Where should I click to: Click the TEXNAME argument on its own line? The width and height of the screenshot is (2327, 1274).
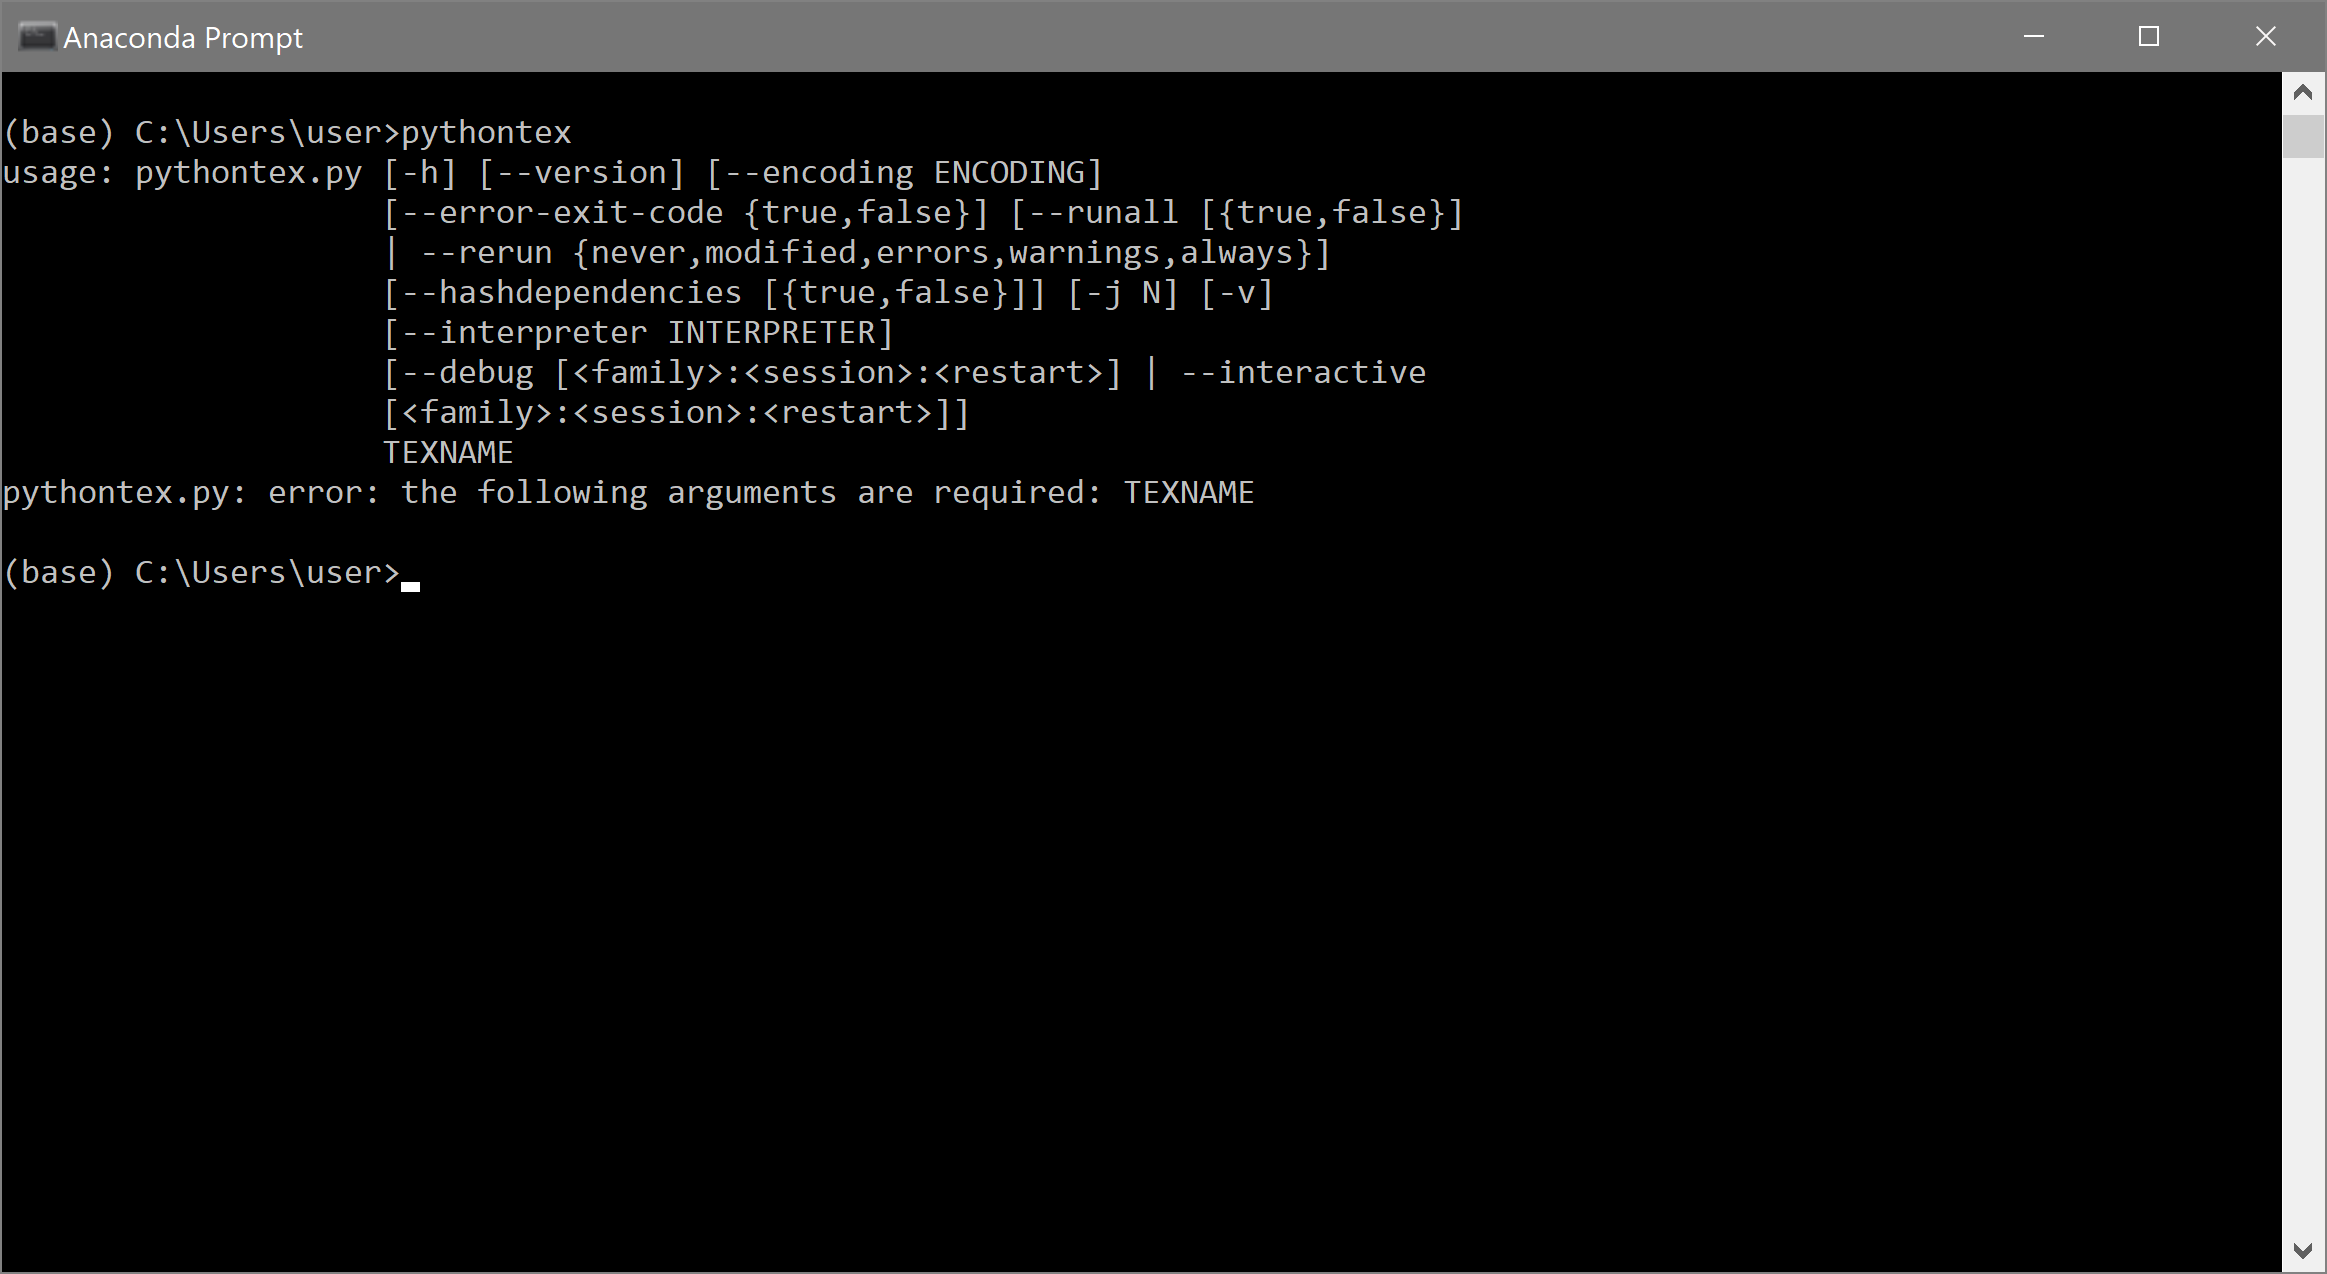point(448,452)
